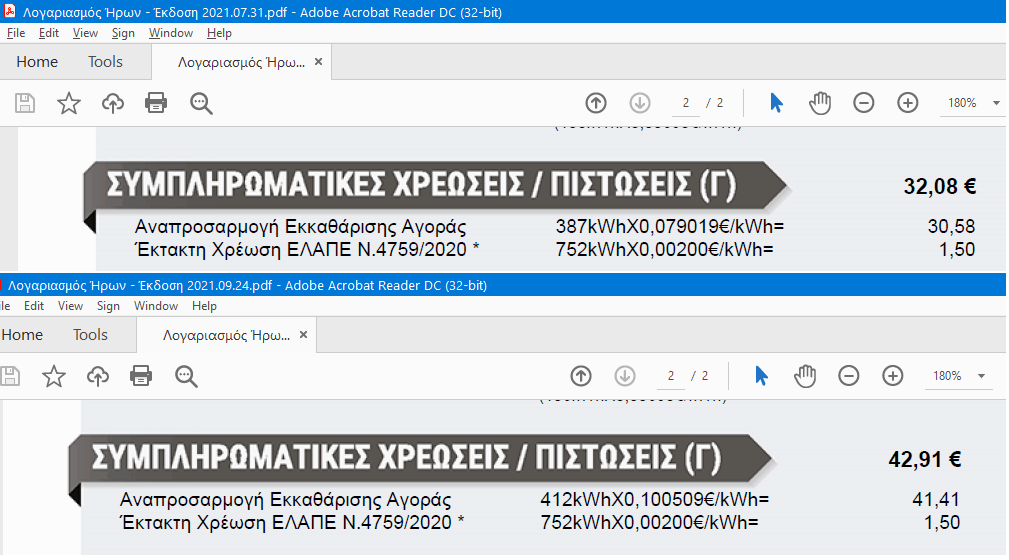Close document tab in 2021.09.24 window
The height and width of the screenshot is (560, 1009).
(304, 335)
